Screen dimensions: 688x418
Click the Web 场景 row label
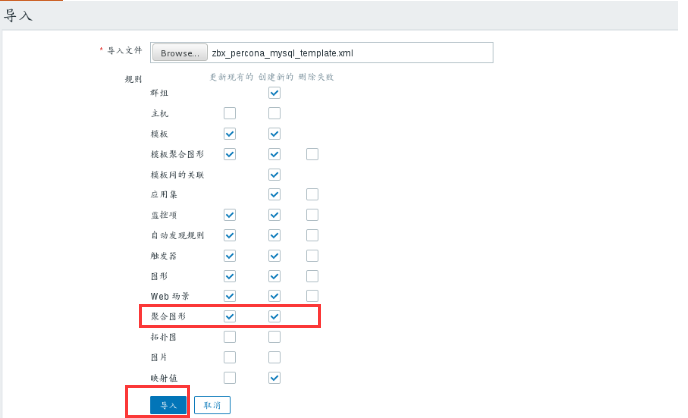click(170, 297)
